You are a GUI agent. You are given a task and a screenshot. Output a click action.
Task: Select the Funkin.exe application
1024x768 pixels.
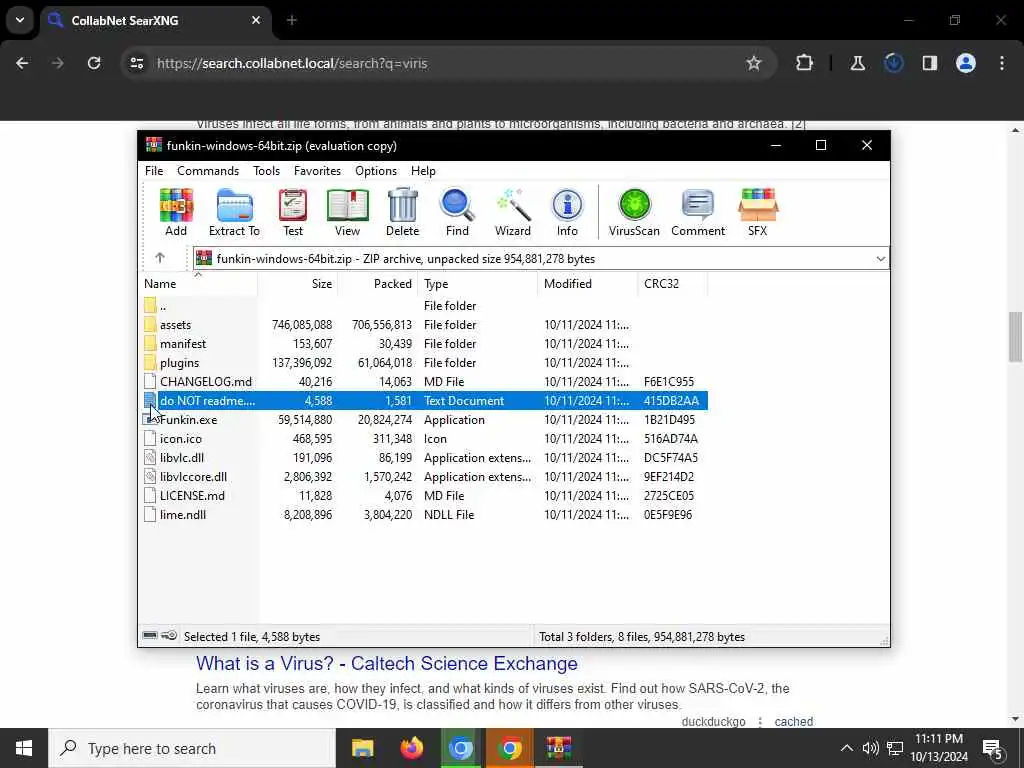424,419
